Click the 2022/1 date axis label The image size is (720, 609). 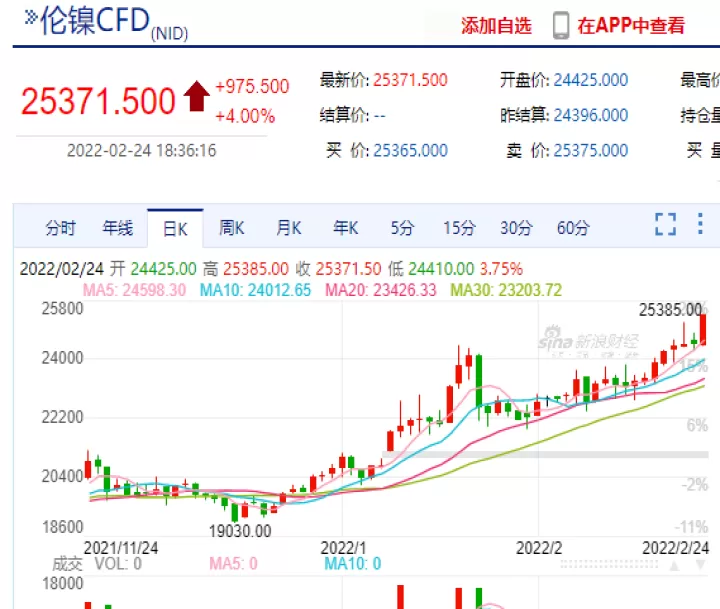coord(343,548)
